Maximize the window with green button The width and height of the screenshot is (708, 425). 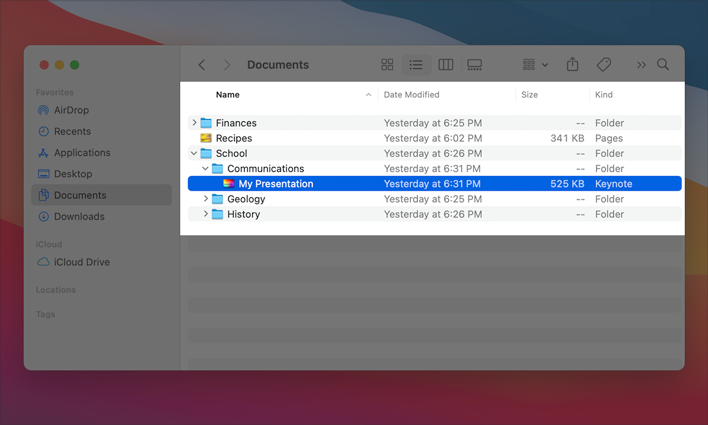coord(75,65)
